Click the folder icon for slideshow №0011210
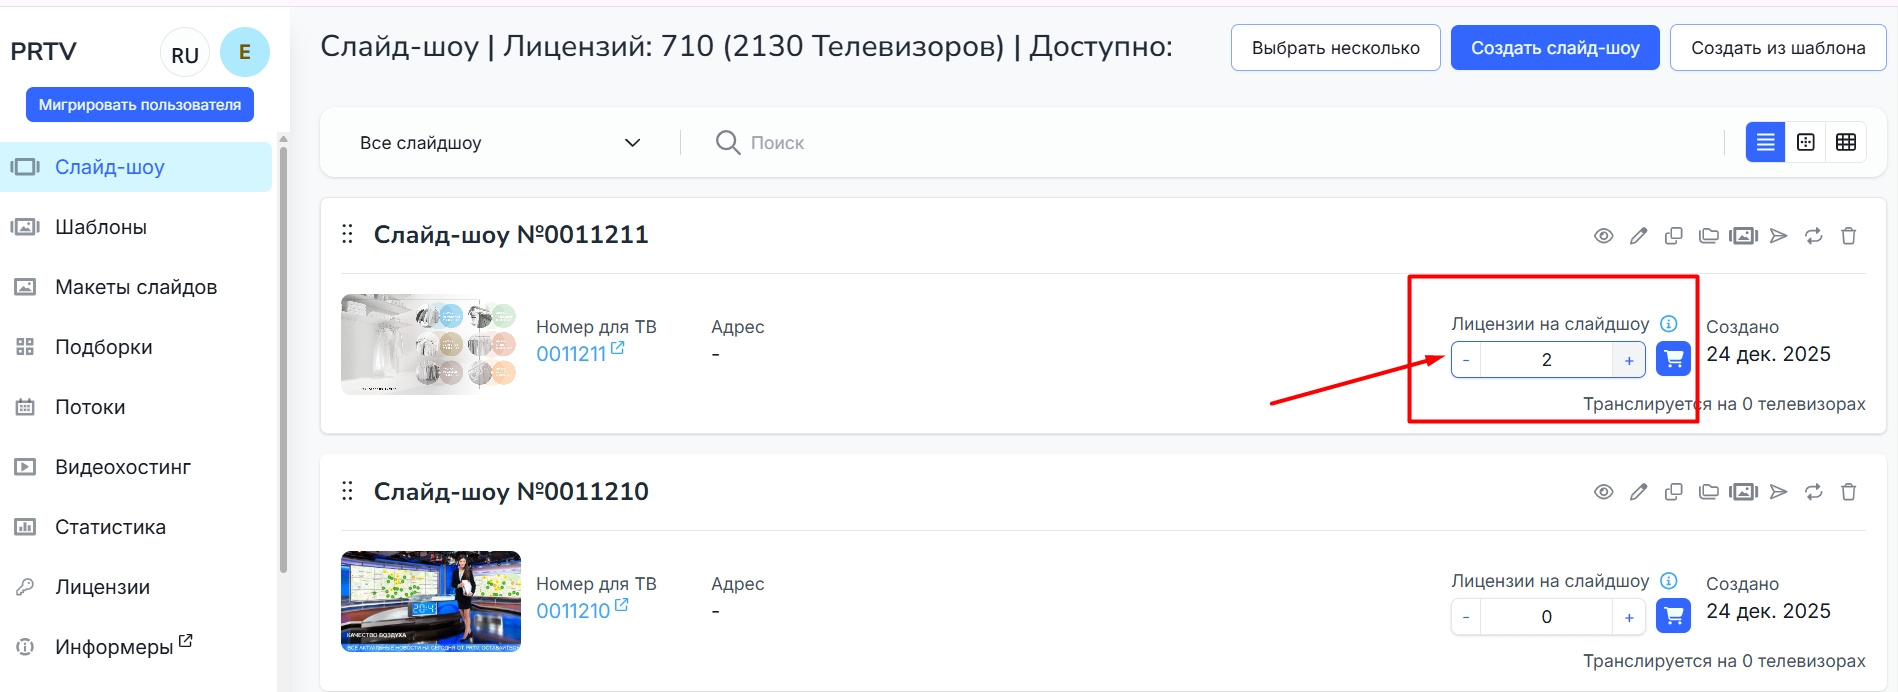This screenshot has width=1898, height=692. coord(1708,492)
